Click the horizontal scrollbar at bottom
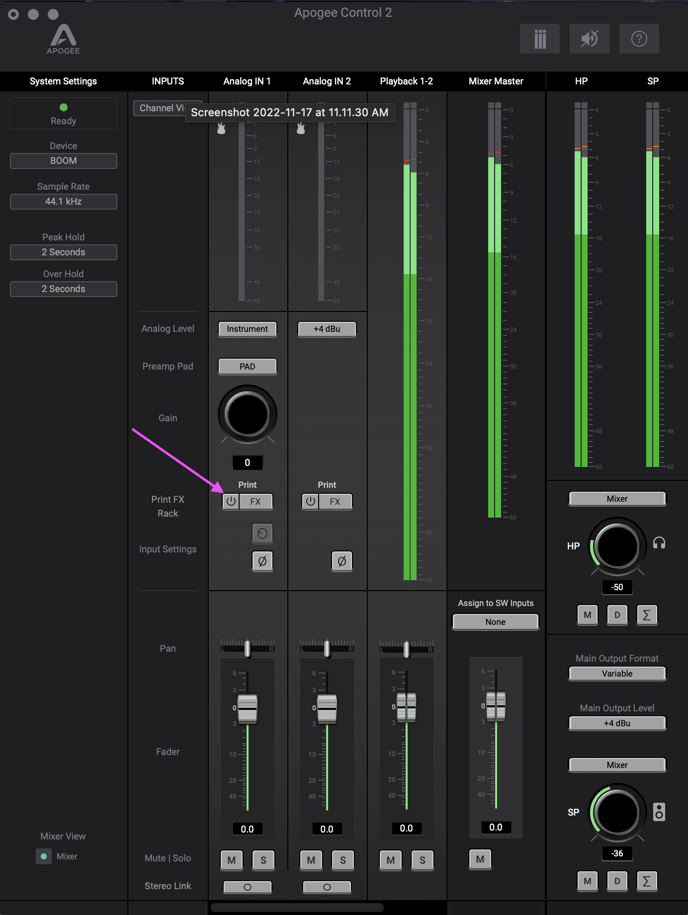Screen dimensions: 688x915 coord(297,908)
